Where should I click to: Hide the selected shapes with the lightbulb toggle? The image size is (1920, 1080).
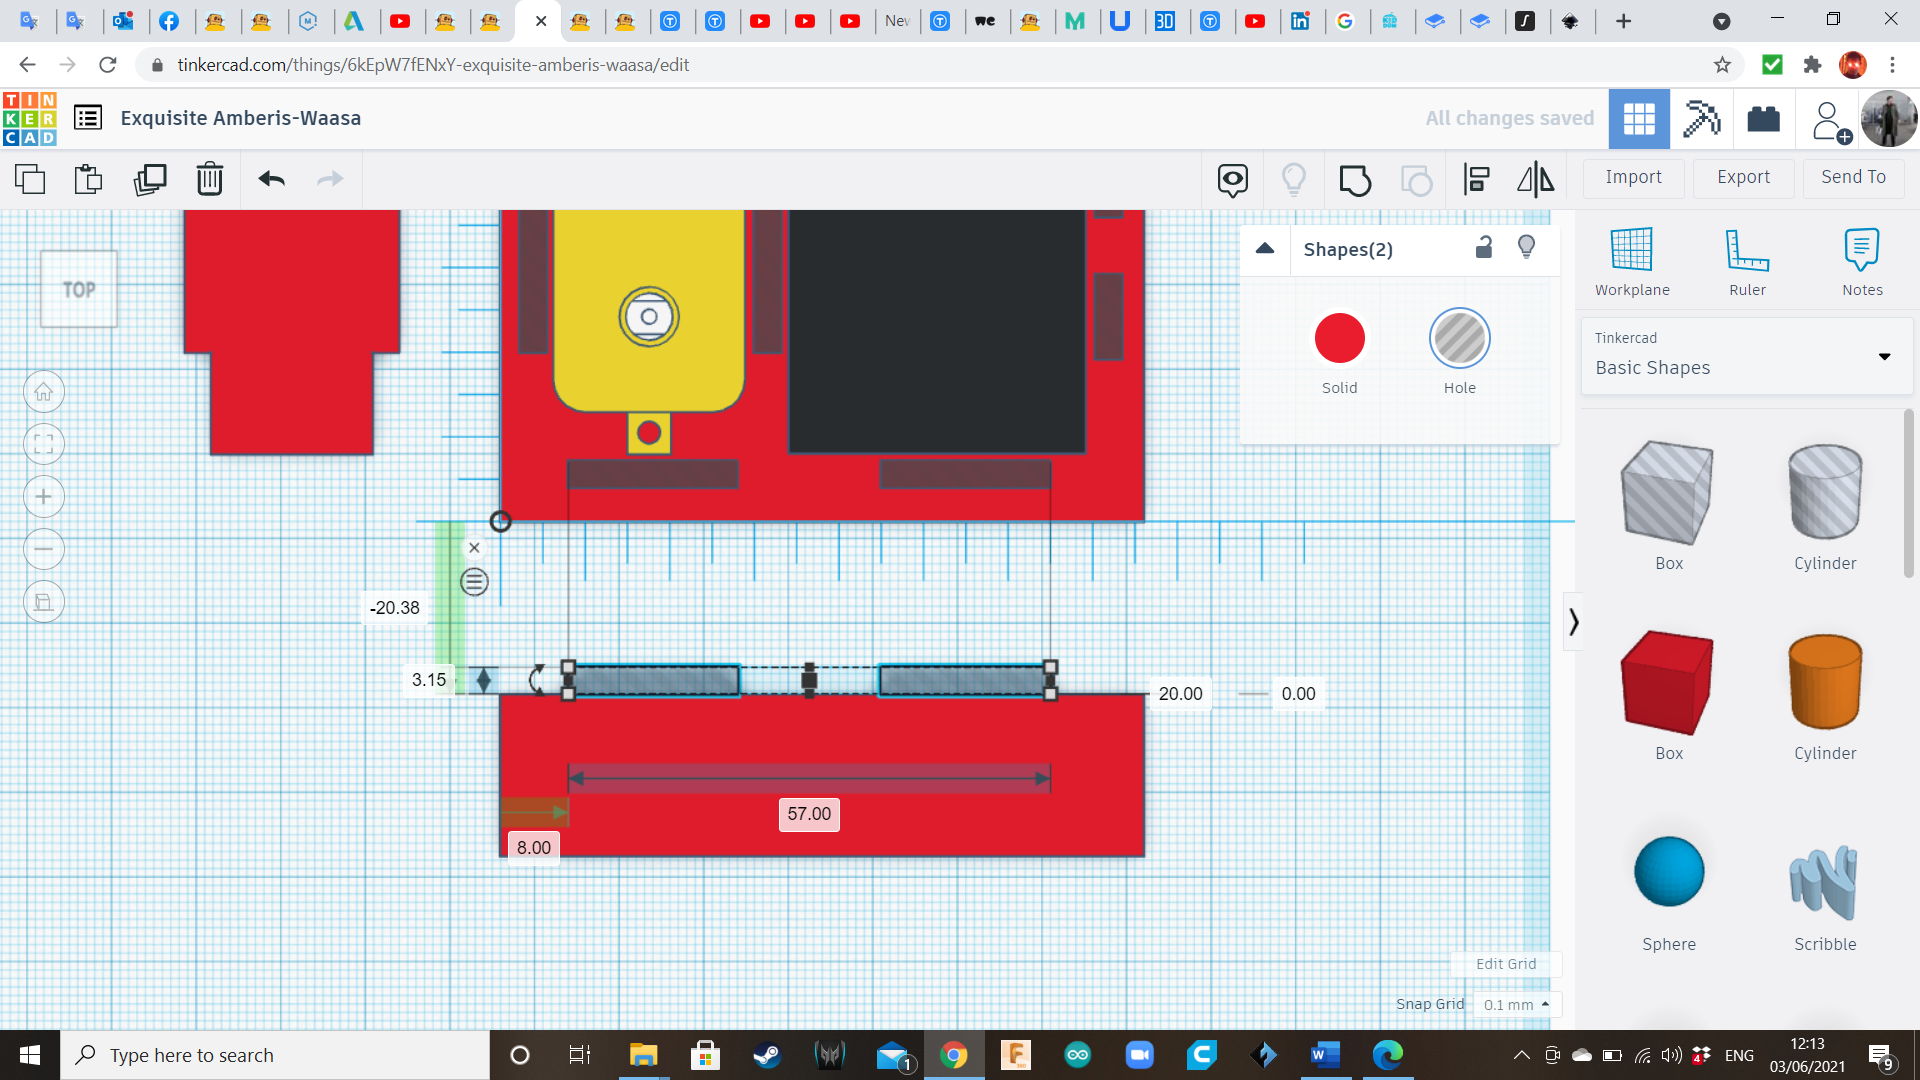pos(1526,247)
